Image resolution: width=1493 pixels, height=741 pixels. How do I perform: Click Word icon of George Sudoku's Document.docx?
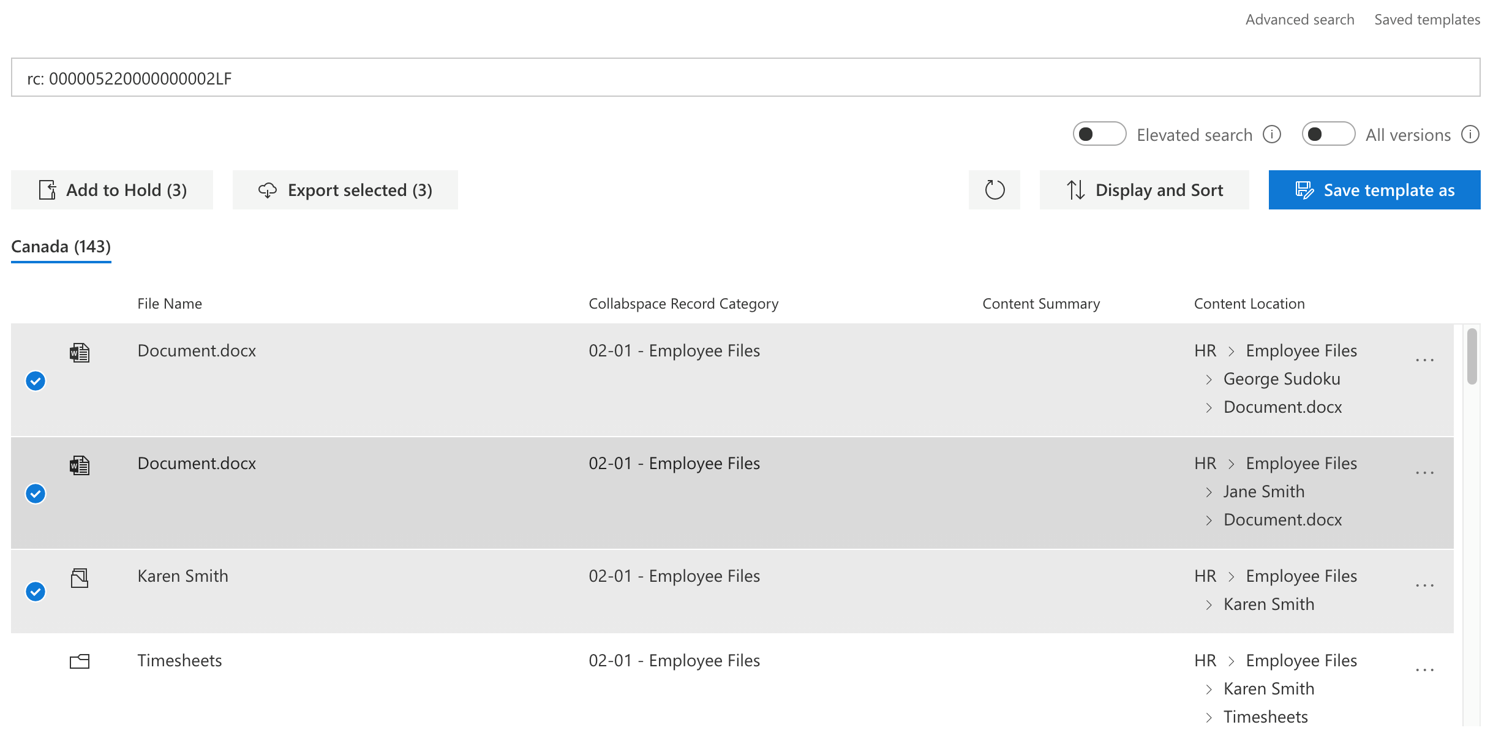(x=80, y=352)
